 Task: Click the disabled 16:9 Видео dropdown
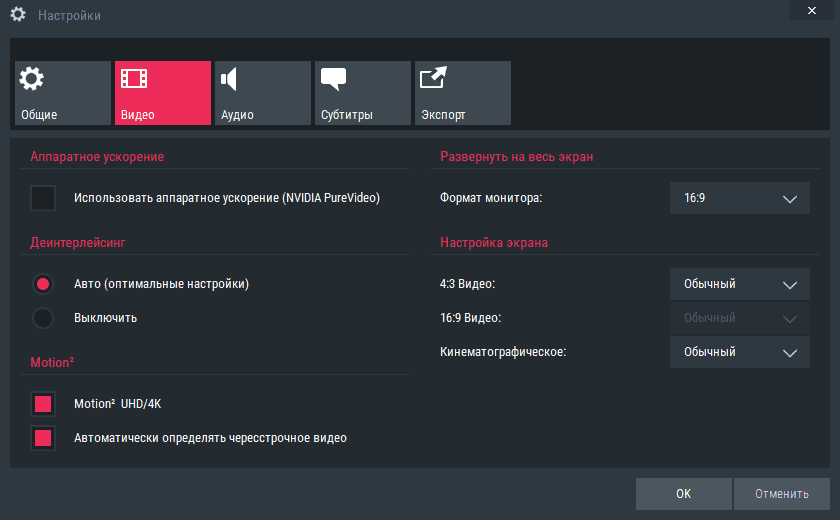coord(739,318)
